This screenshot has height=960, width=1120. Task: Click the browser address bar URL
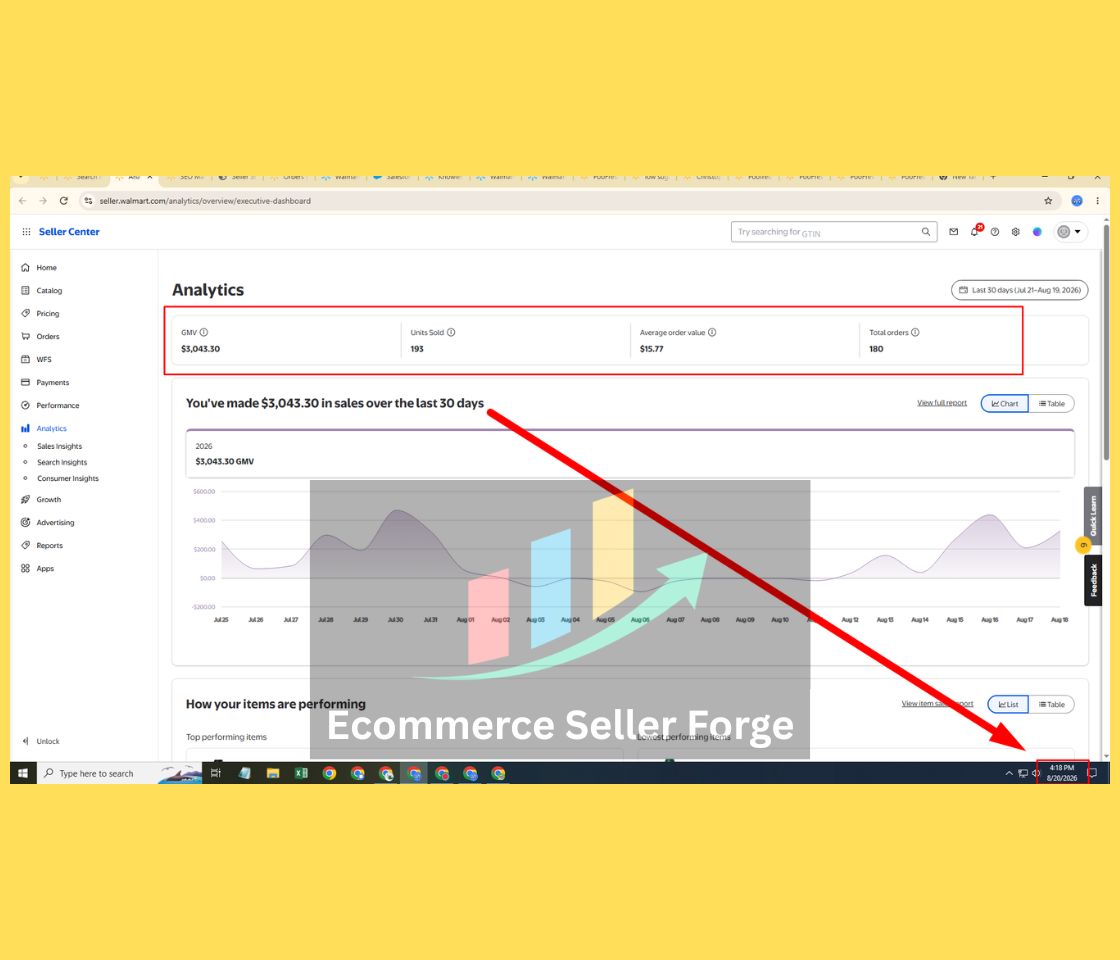point(205,201)
